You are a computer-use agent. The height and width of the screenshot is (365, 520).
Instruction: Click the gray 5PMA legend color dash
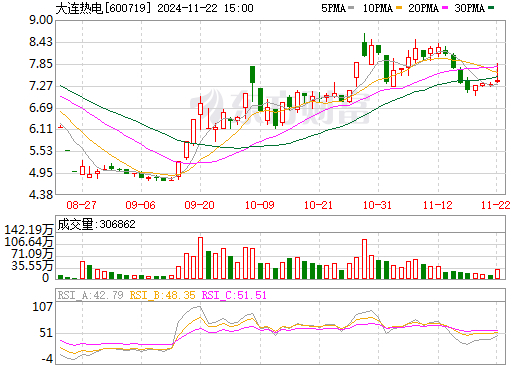pos(351,8)
